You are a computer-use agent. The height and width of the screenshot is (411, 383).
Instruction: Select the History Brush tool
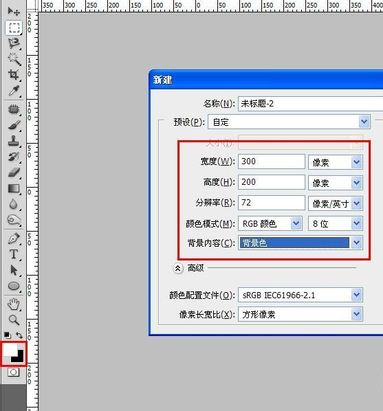(x=14, y=157)
